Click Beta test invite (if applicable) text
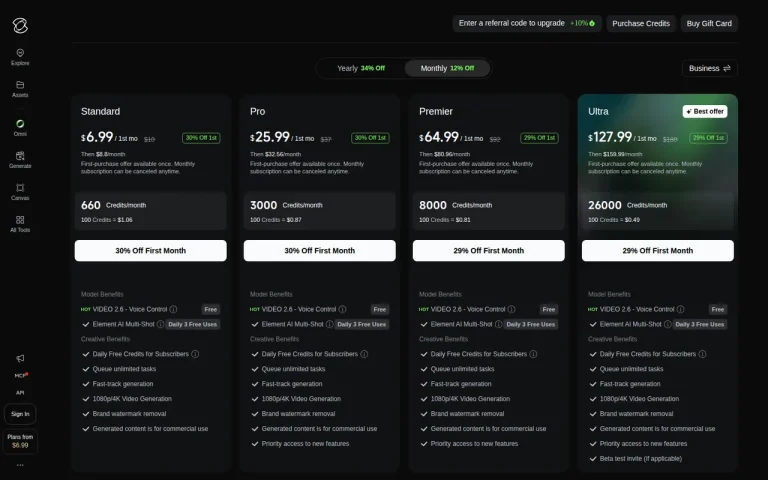Screen dimensions: 768x480 coord(641,459)
